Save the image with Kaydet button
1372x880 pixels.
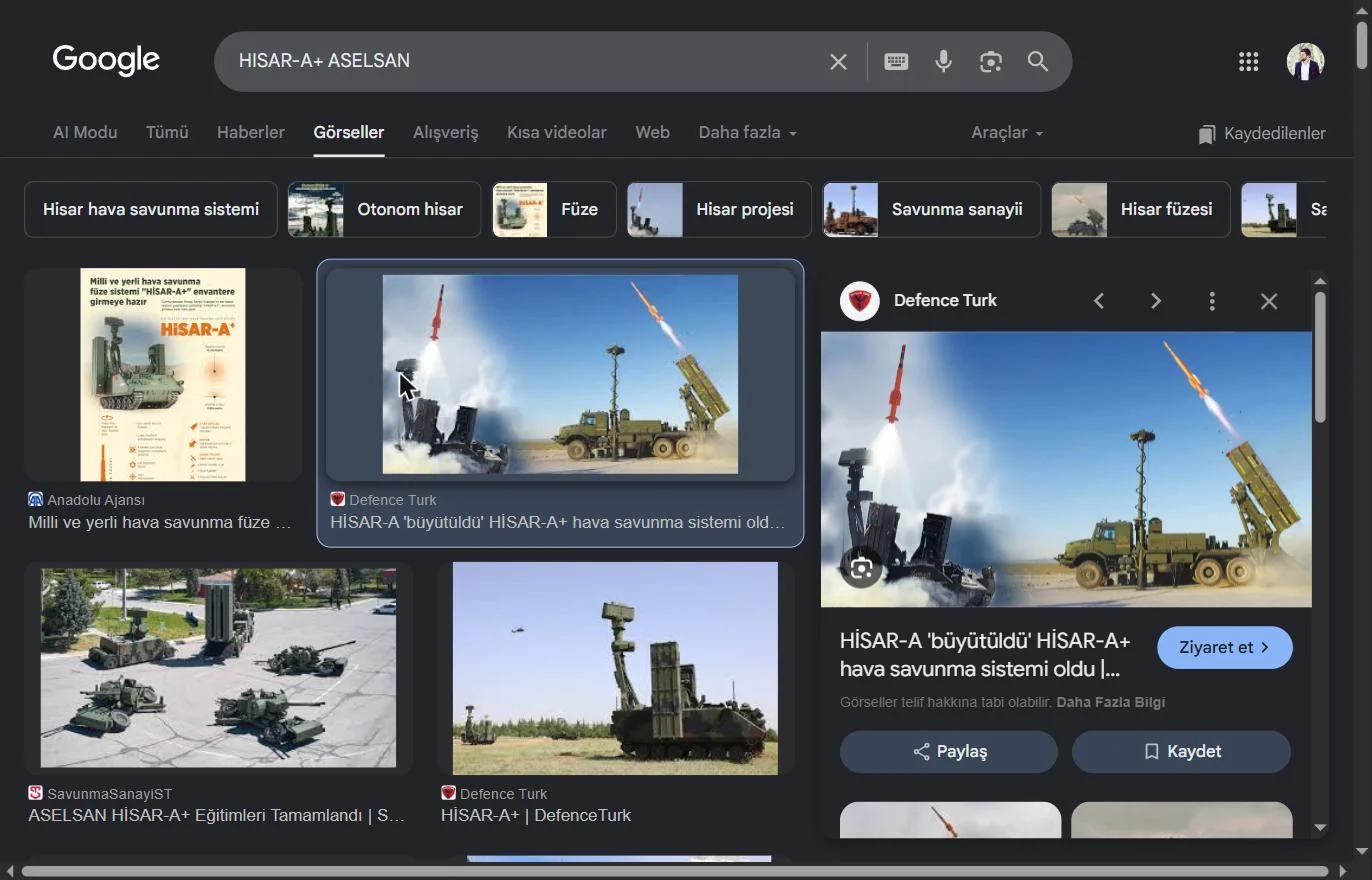[x=1181, y=751]
